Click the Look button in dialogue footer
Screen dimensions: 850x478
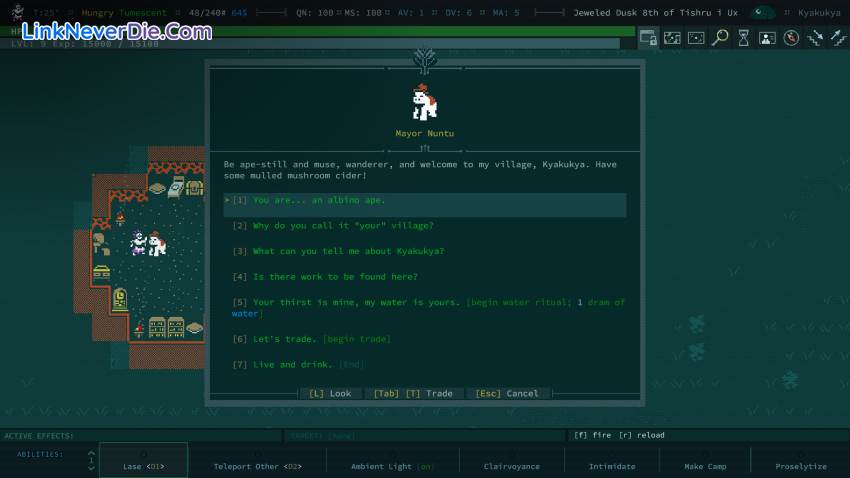330,393
